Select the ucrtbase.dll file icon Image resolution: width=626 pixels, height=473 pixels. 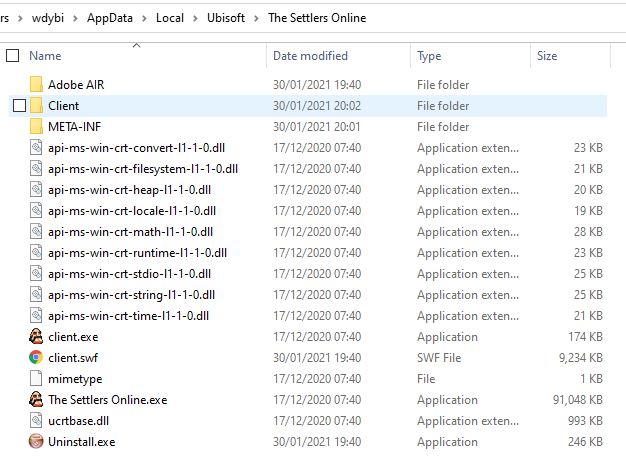(36, 421)
